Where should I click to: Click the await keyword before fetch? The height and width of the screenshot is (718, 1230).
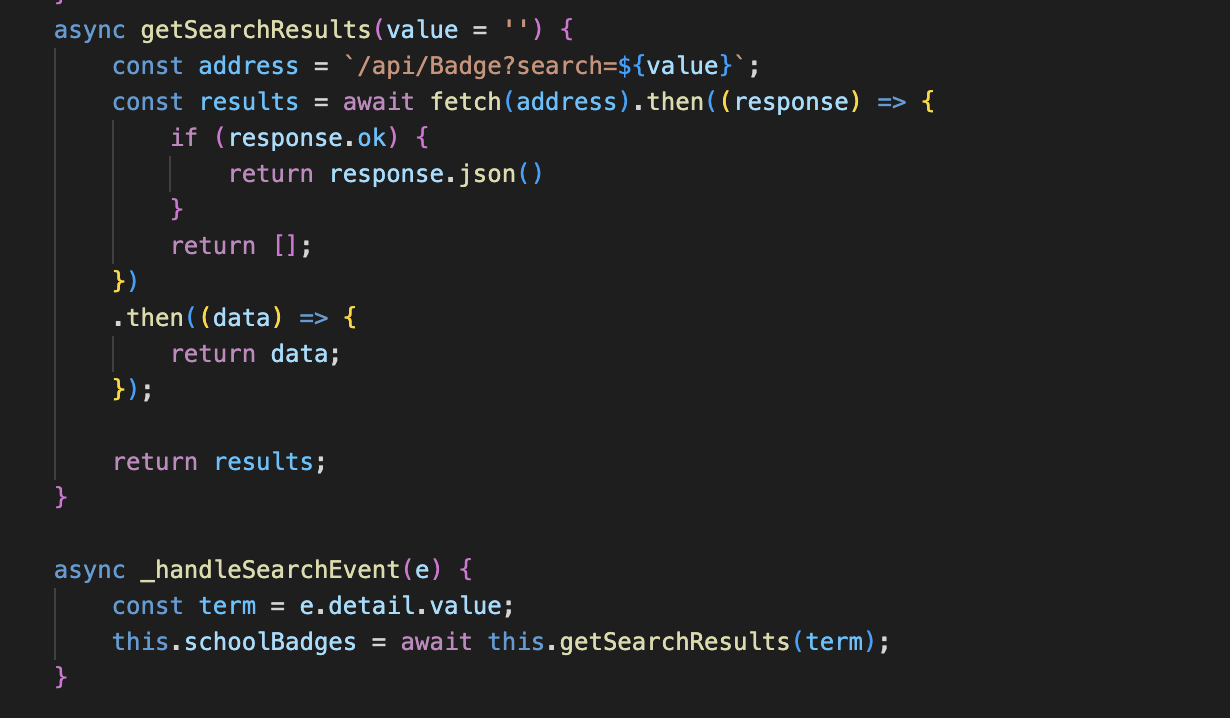pyautogui.click(x=380, y=102)
